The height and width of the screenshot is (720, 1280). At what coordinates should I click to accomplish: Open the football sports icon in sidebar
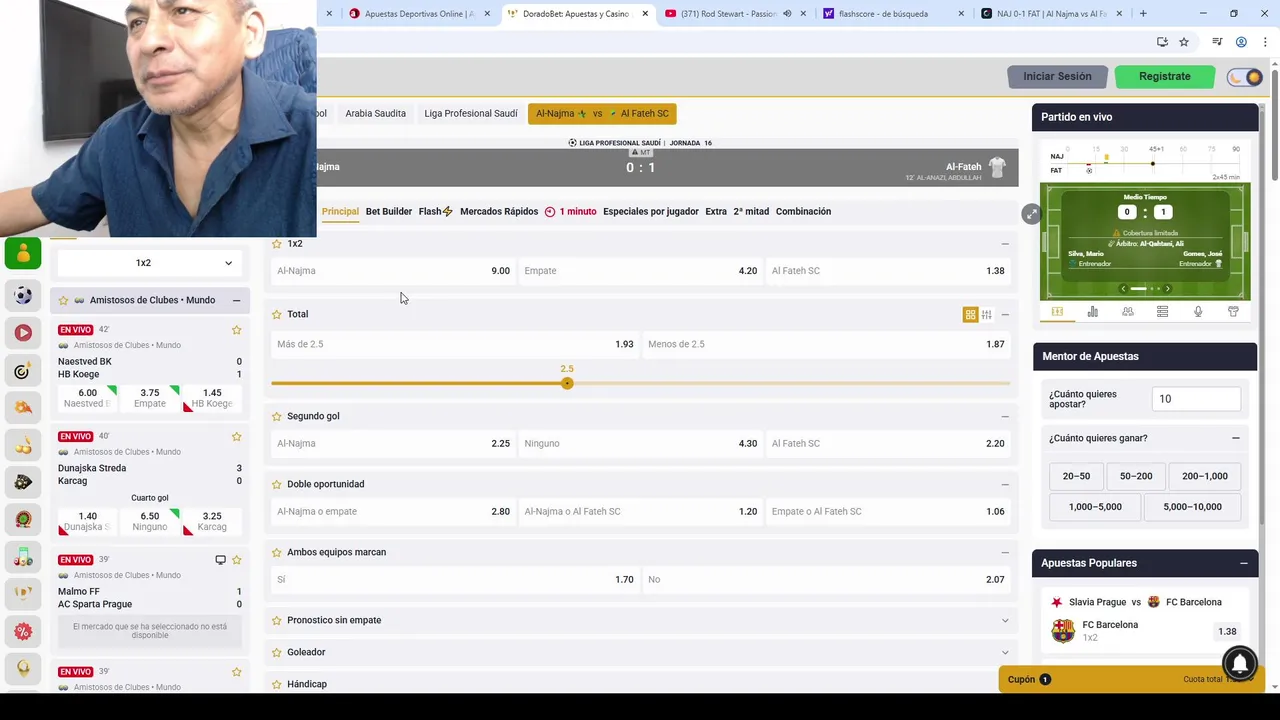coord(23,295)
